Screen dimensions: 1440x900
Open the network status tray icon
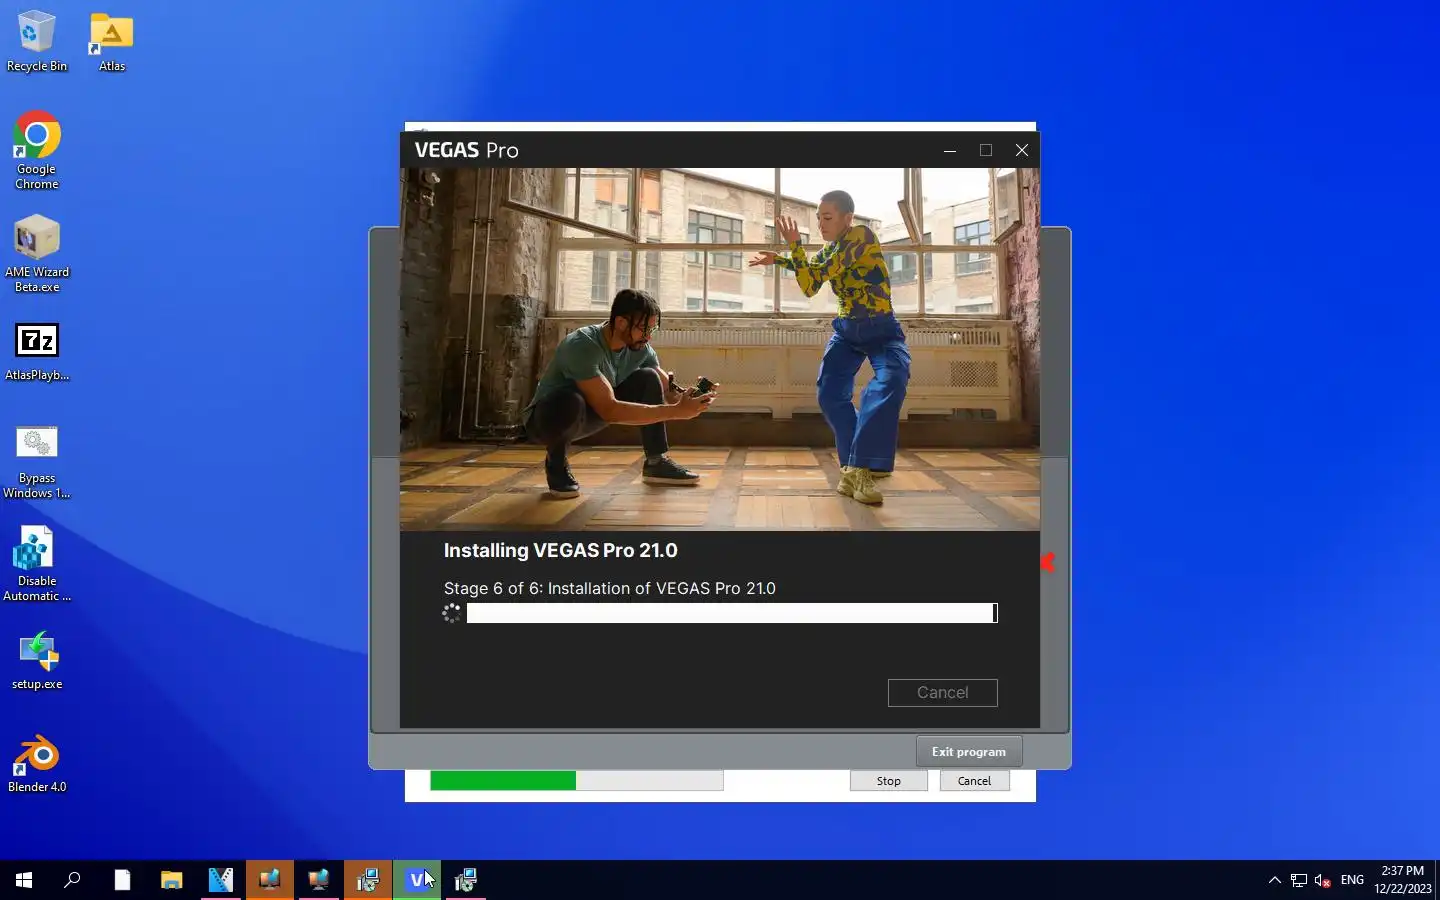[x=1299, y=880]
